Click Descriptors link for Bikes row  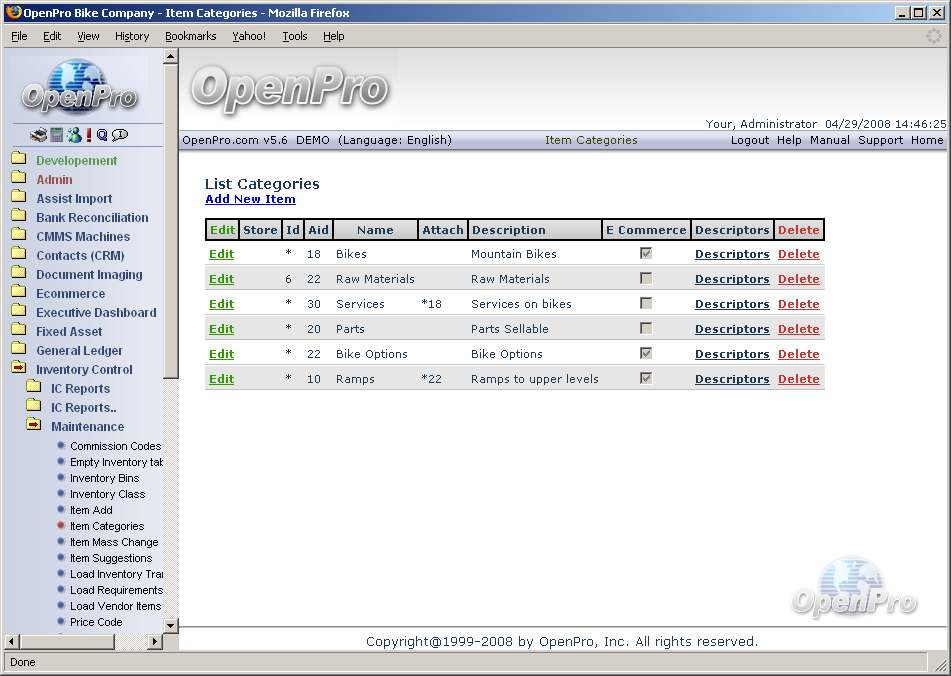point(732,254)
